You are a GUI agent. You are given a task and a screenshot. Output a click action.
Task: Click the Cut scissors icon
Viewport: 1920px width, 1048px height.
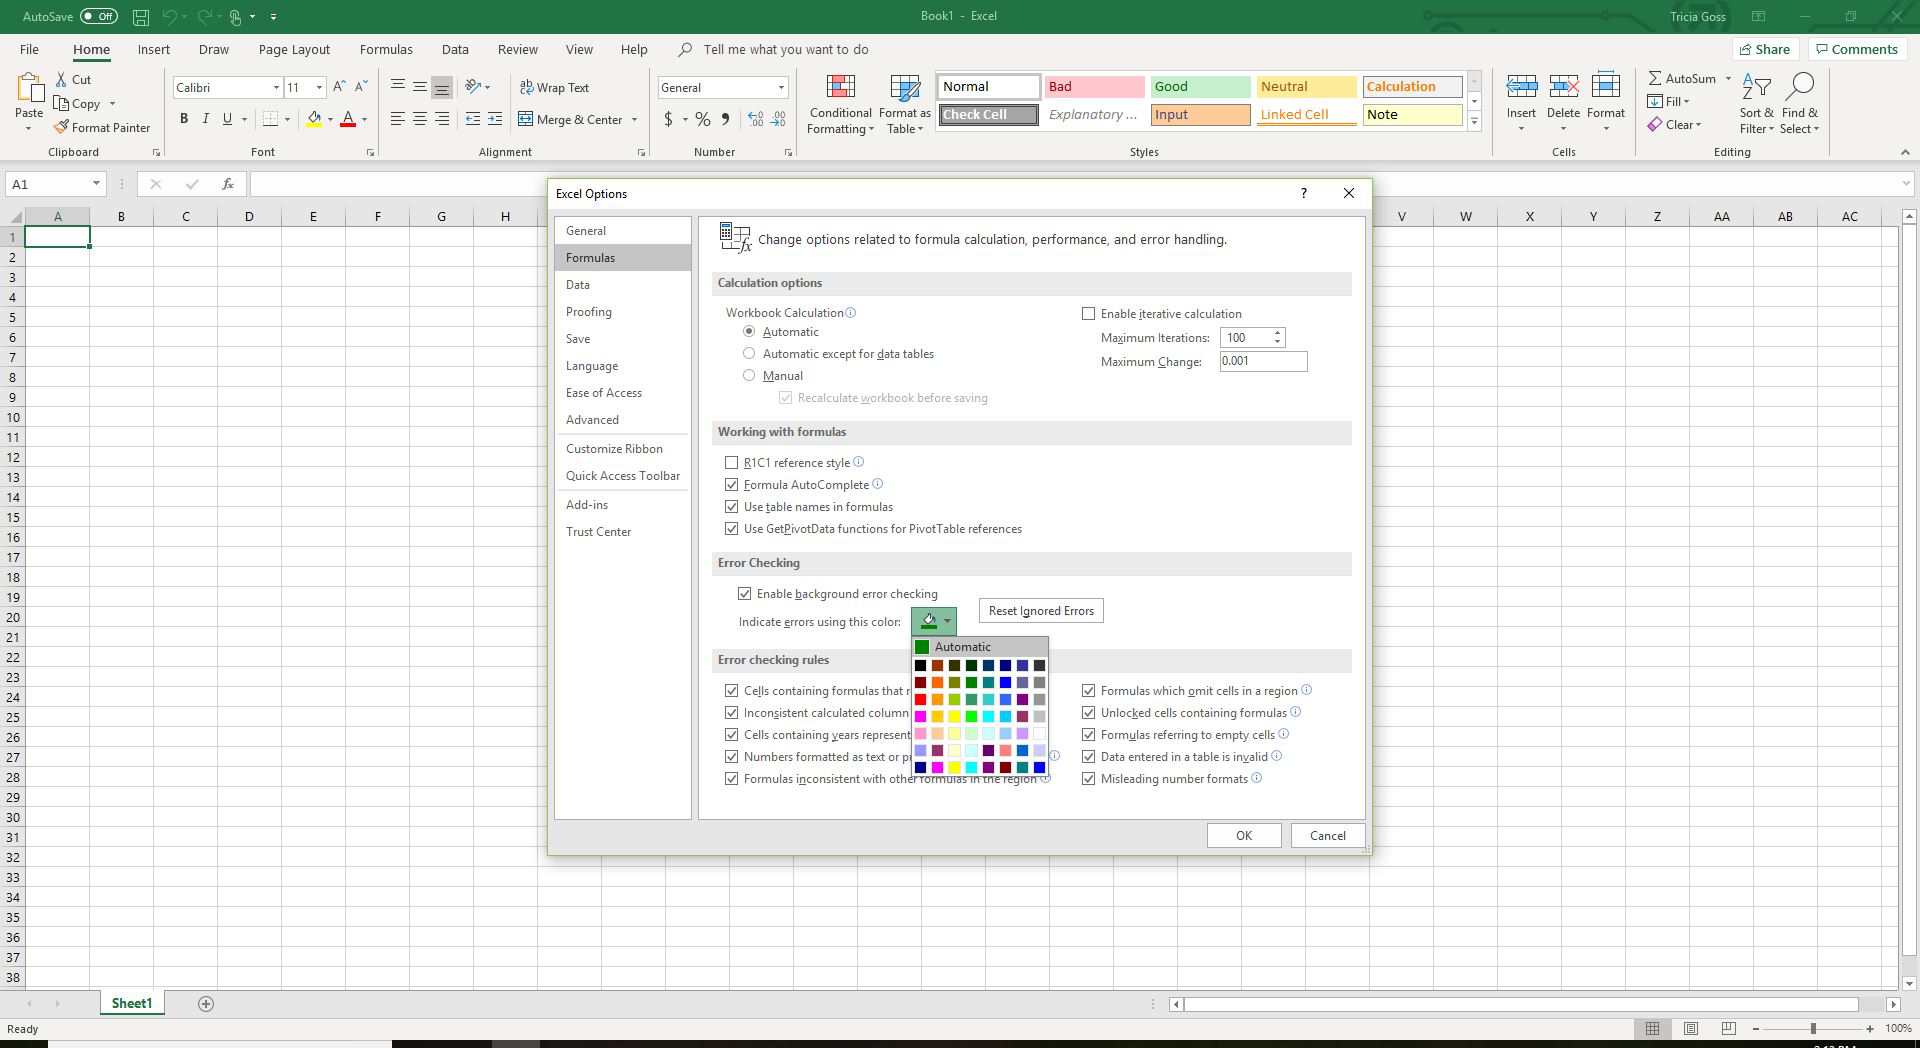61,80
